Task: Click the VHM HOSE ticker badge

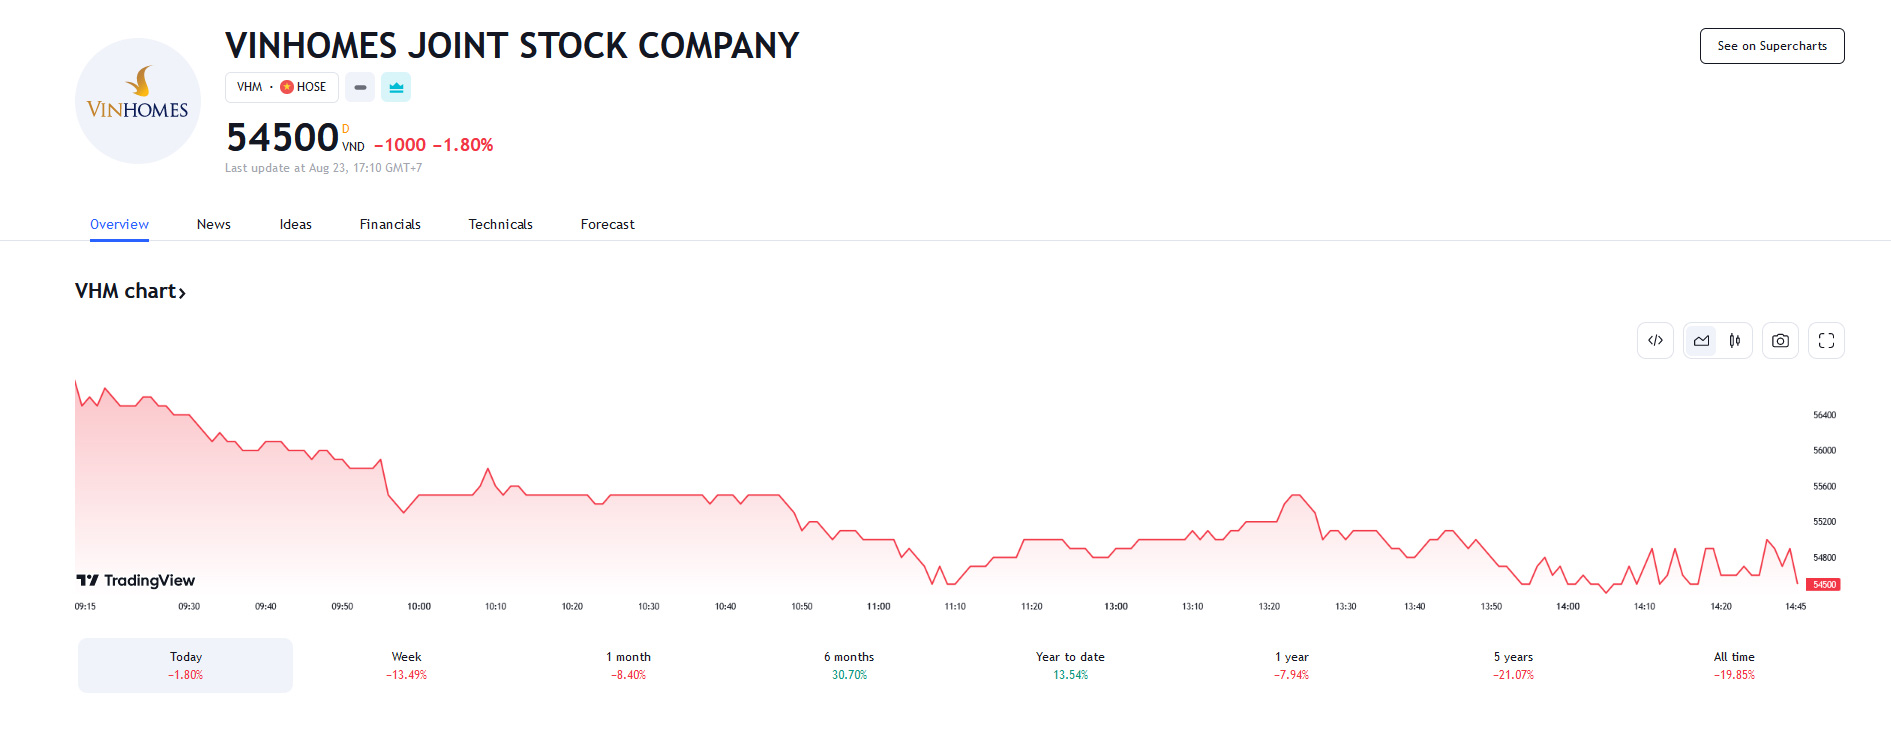Action: [x=281, y=88]
